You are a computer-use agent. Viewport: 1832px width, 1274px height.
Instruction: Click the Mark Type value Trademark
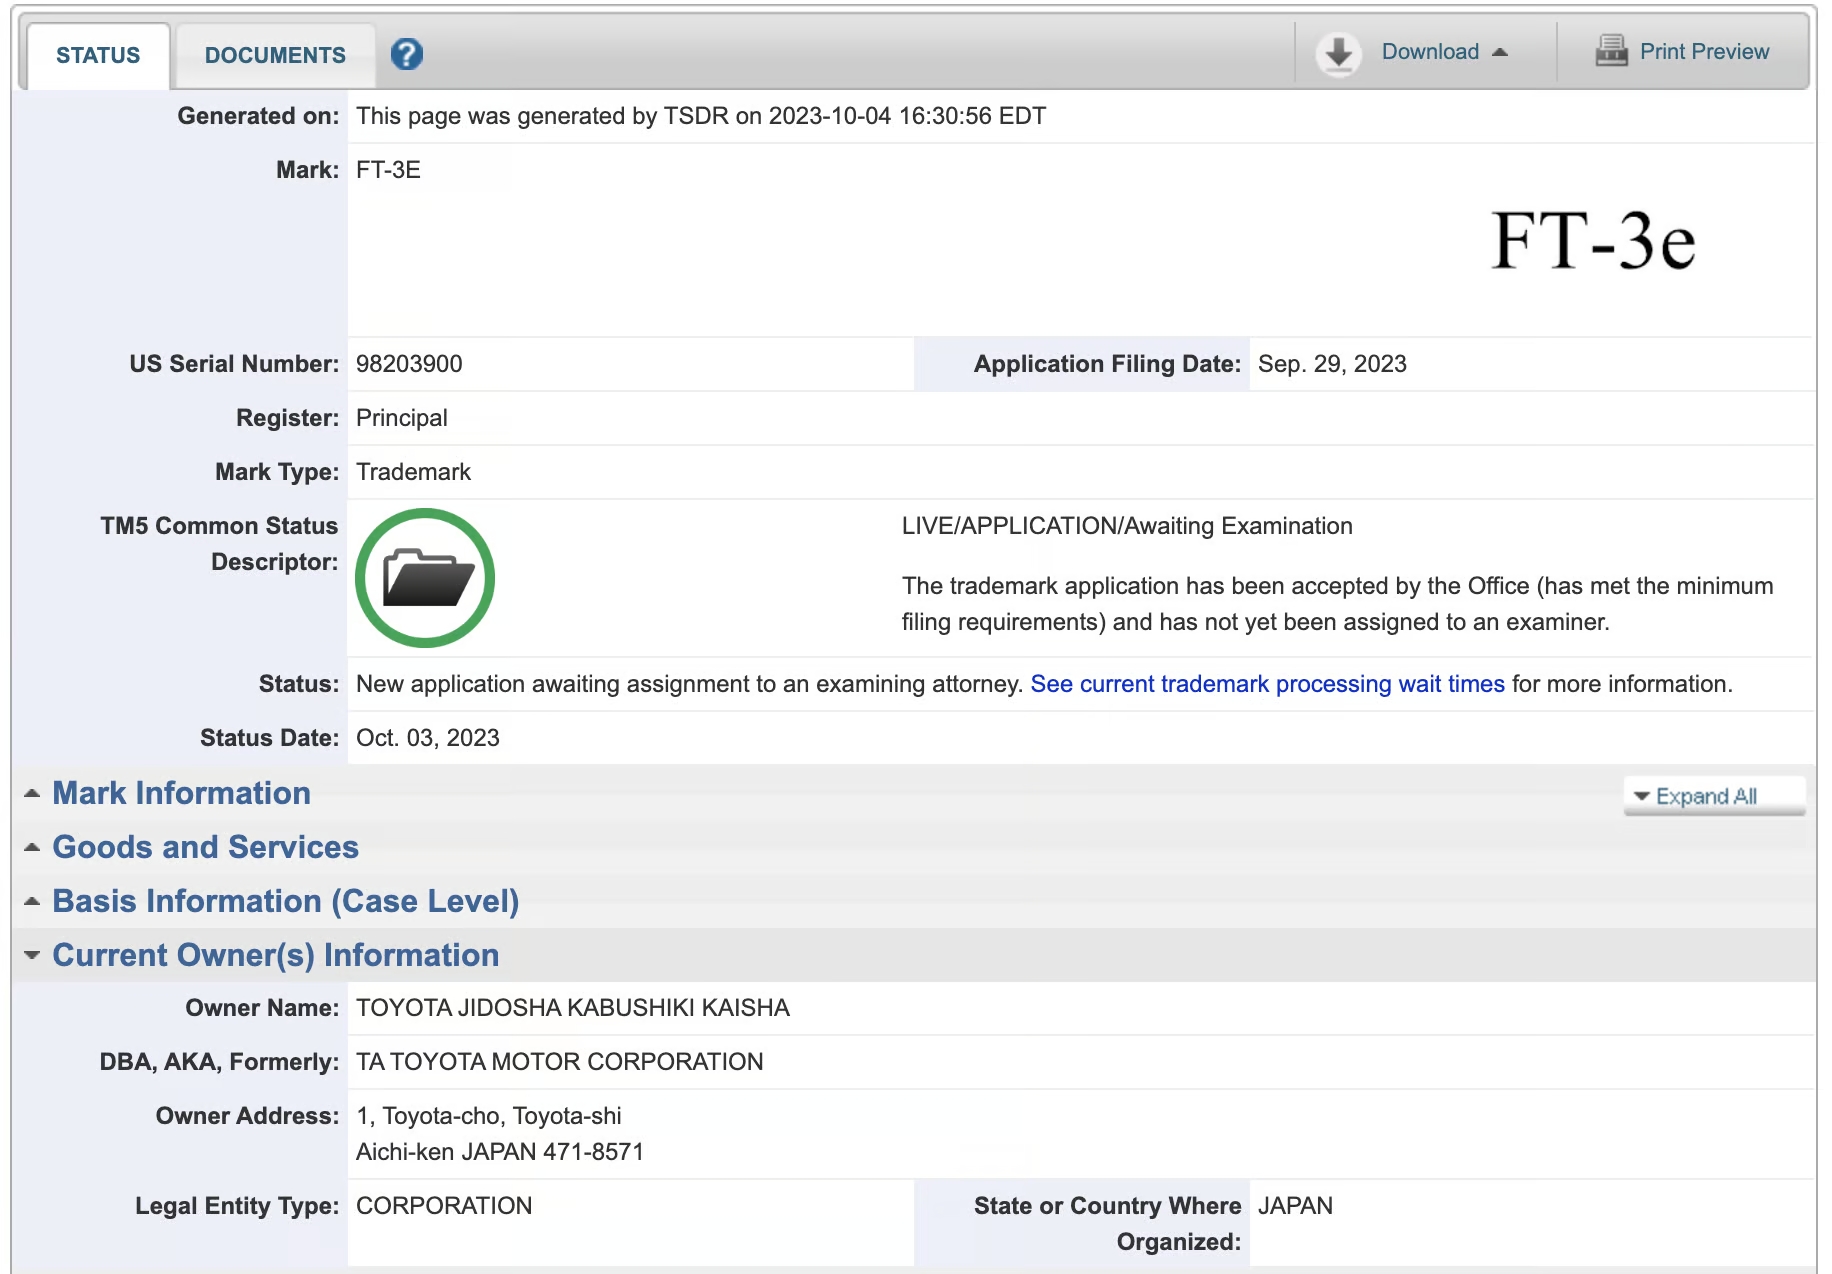coord(413,472)
